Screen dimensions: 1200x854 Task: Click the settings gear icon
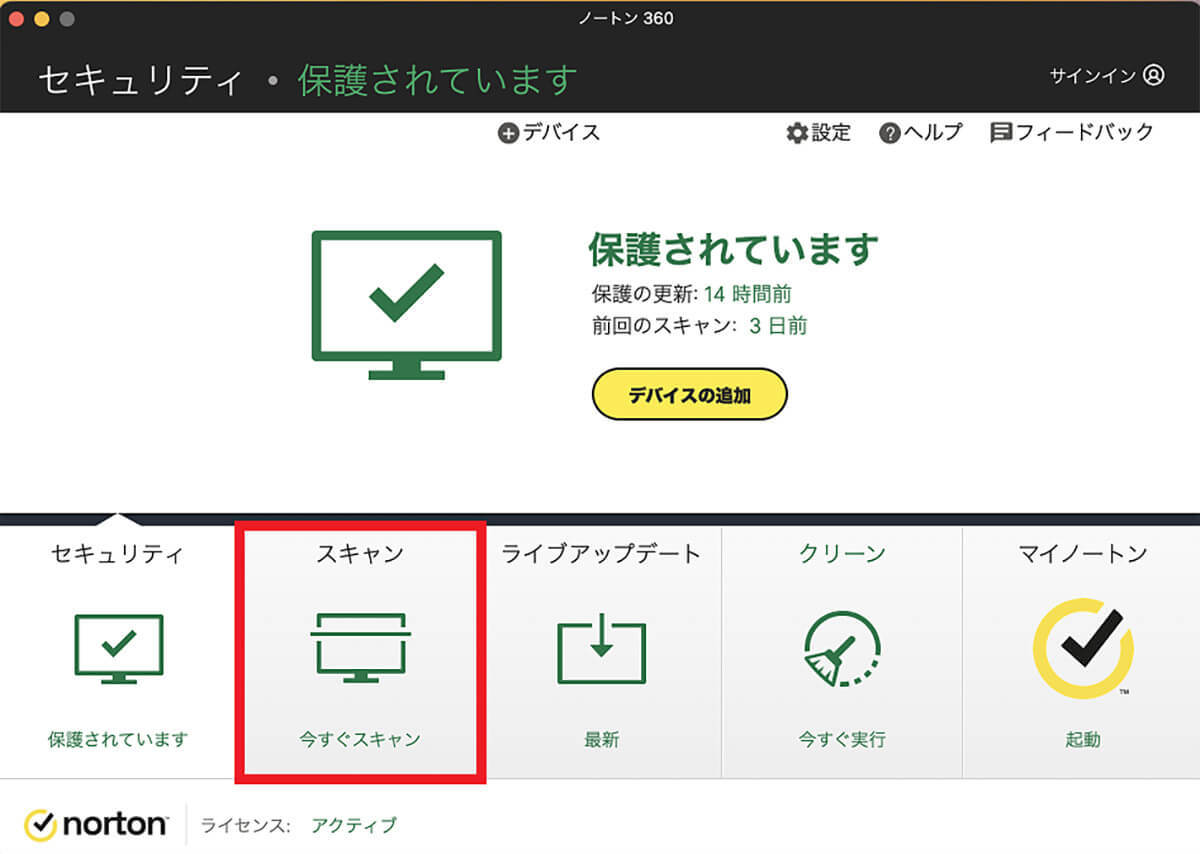tap(796, 133)
